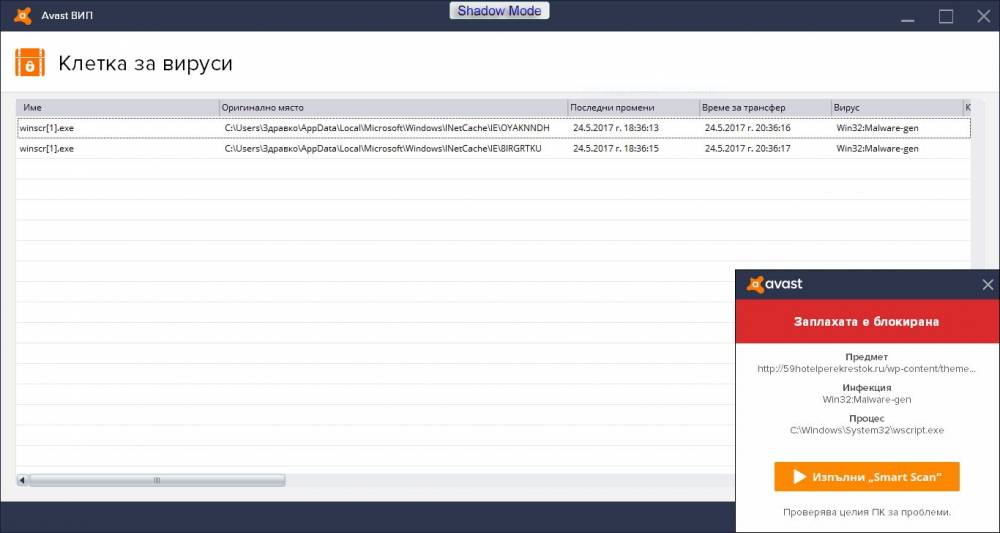This screenshot has width=1000, height=533.
Task: Click last-modified time 24.5.2017 г. 18:36:15
Action: [x=616, y=149]
